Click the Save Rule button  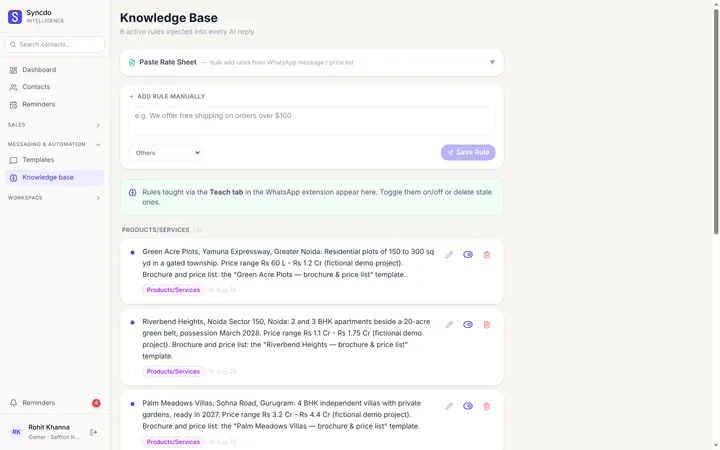[468, 152]
